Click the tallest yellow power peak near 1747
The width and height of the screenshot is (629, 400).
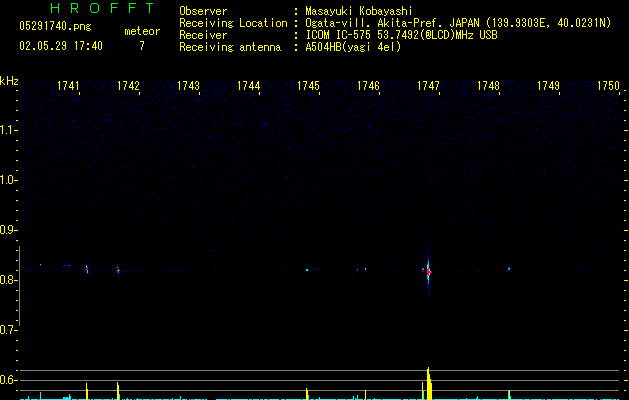coord(429,383)
